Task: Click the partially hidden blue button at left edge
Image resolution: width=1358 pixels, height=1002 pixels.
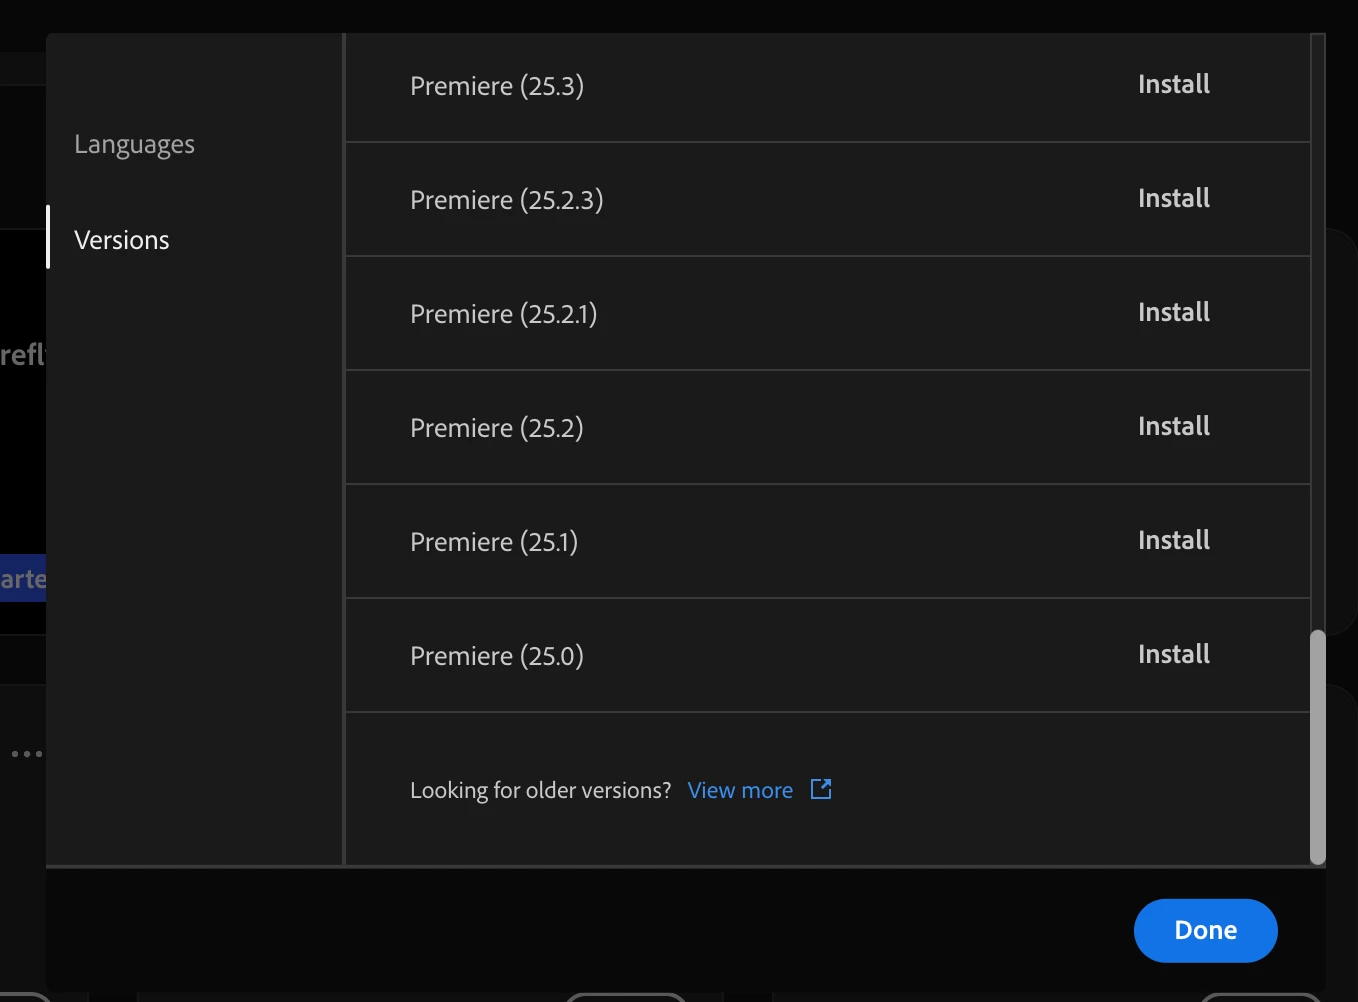Action: tap(23, 578)
